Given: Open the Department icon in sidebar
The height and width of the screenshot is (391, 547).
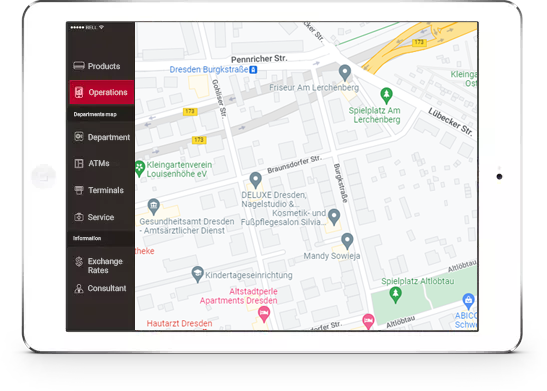Looking at the screenshot, I should (79, 137).
